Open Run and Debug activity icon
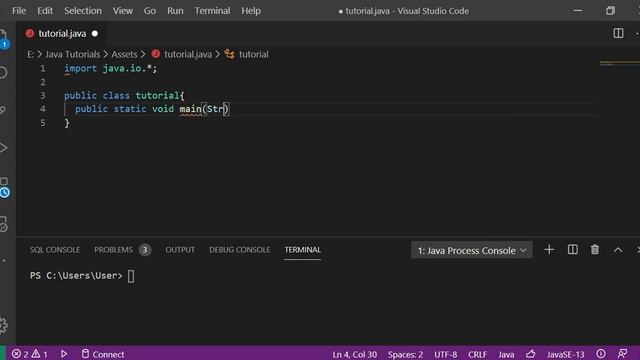 pos(3,148)
